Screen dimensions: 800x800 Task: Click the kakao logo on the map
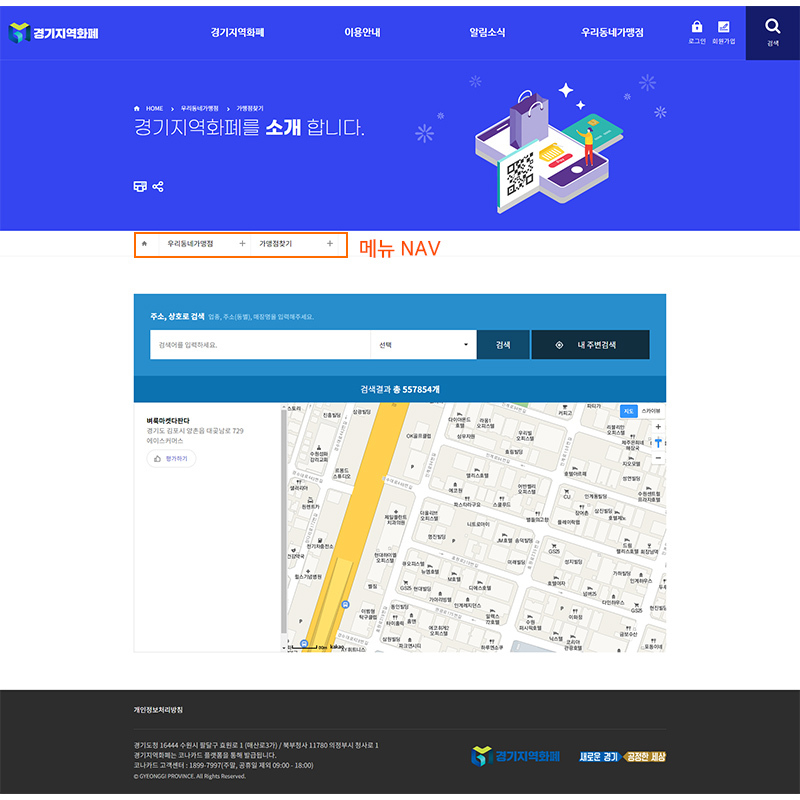[x=337, y=647]
